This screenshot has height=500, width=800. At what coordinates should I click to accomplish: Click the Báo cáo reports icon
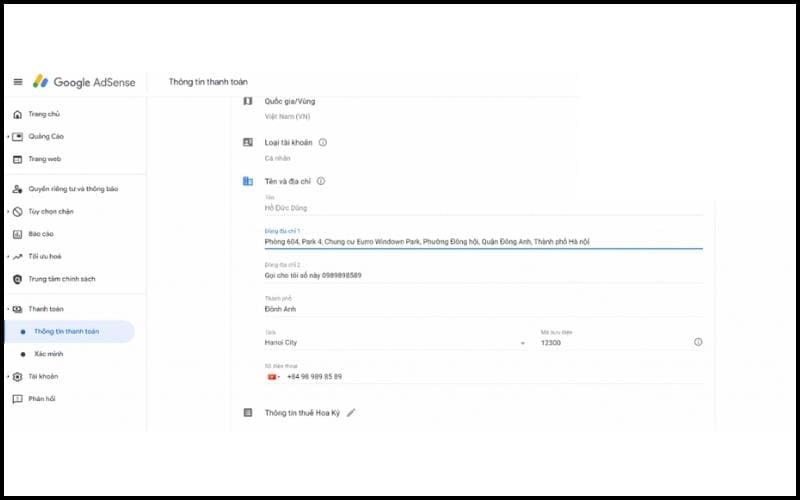click(17, 234)
